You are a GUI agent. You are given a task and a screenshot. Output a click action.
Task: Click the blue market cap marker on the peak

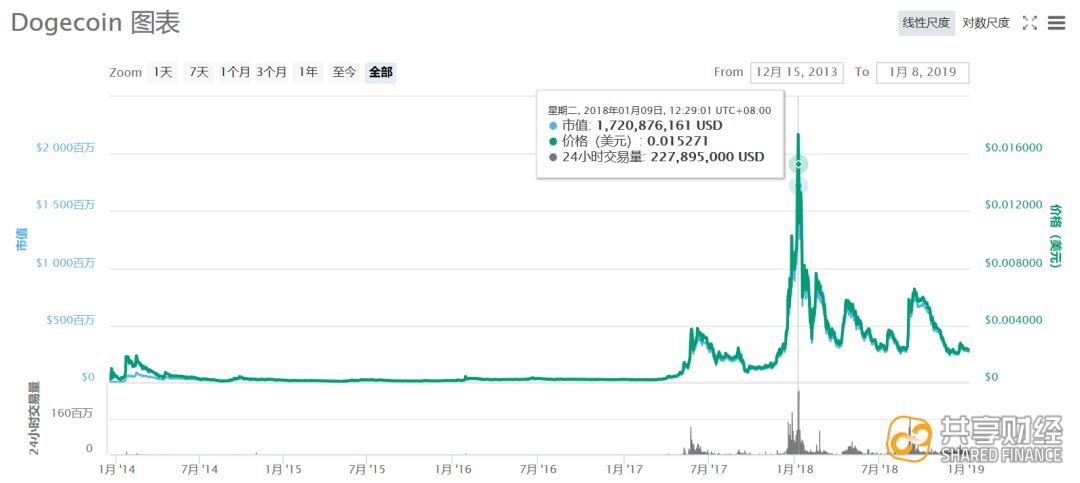click(798, 186)
